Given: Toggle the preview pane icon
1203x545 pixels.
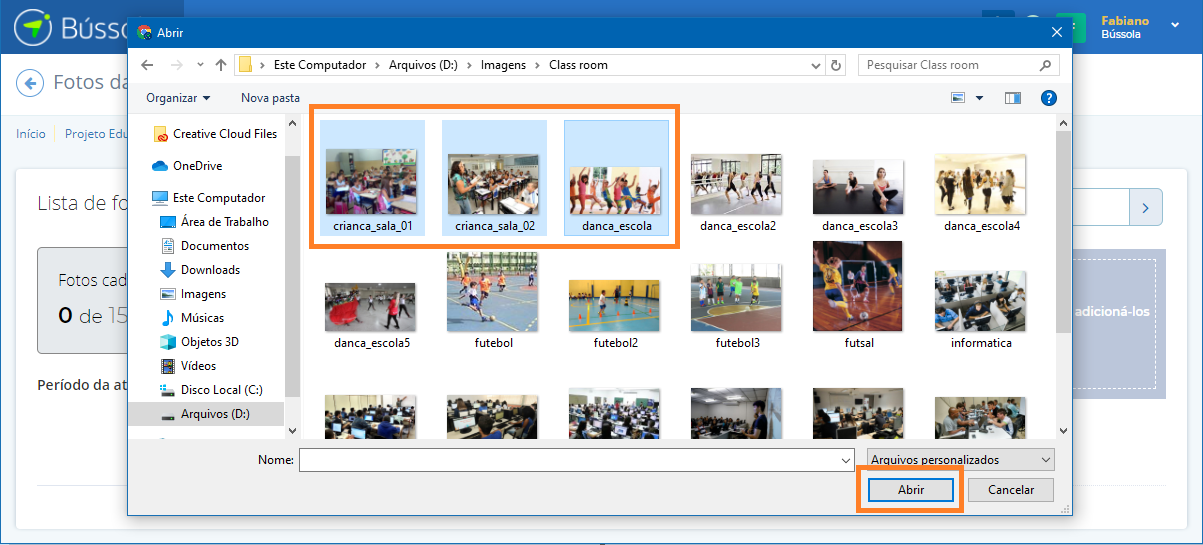Looking at the screenshot, I should coord(1013,98).
